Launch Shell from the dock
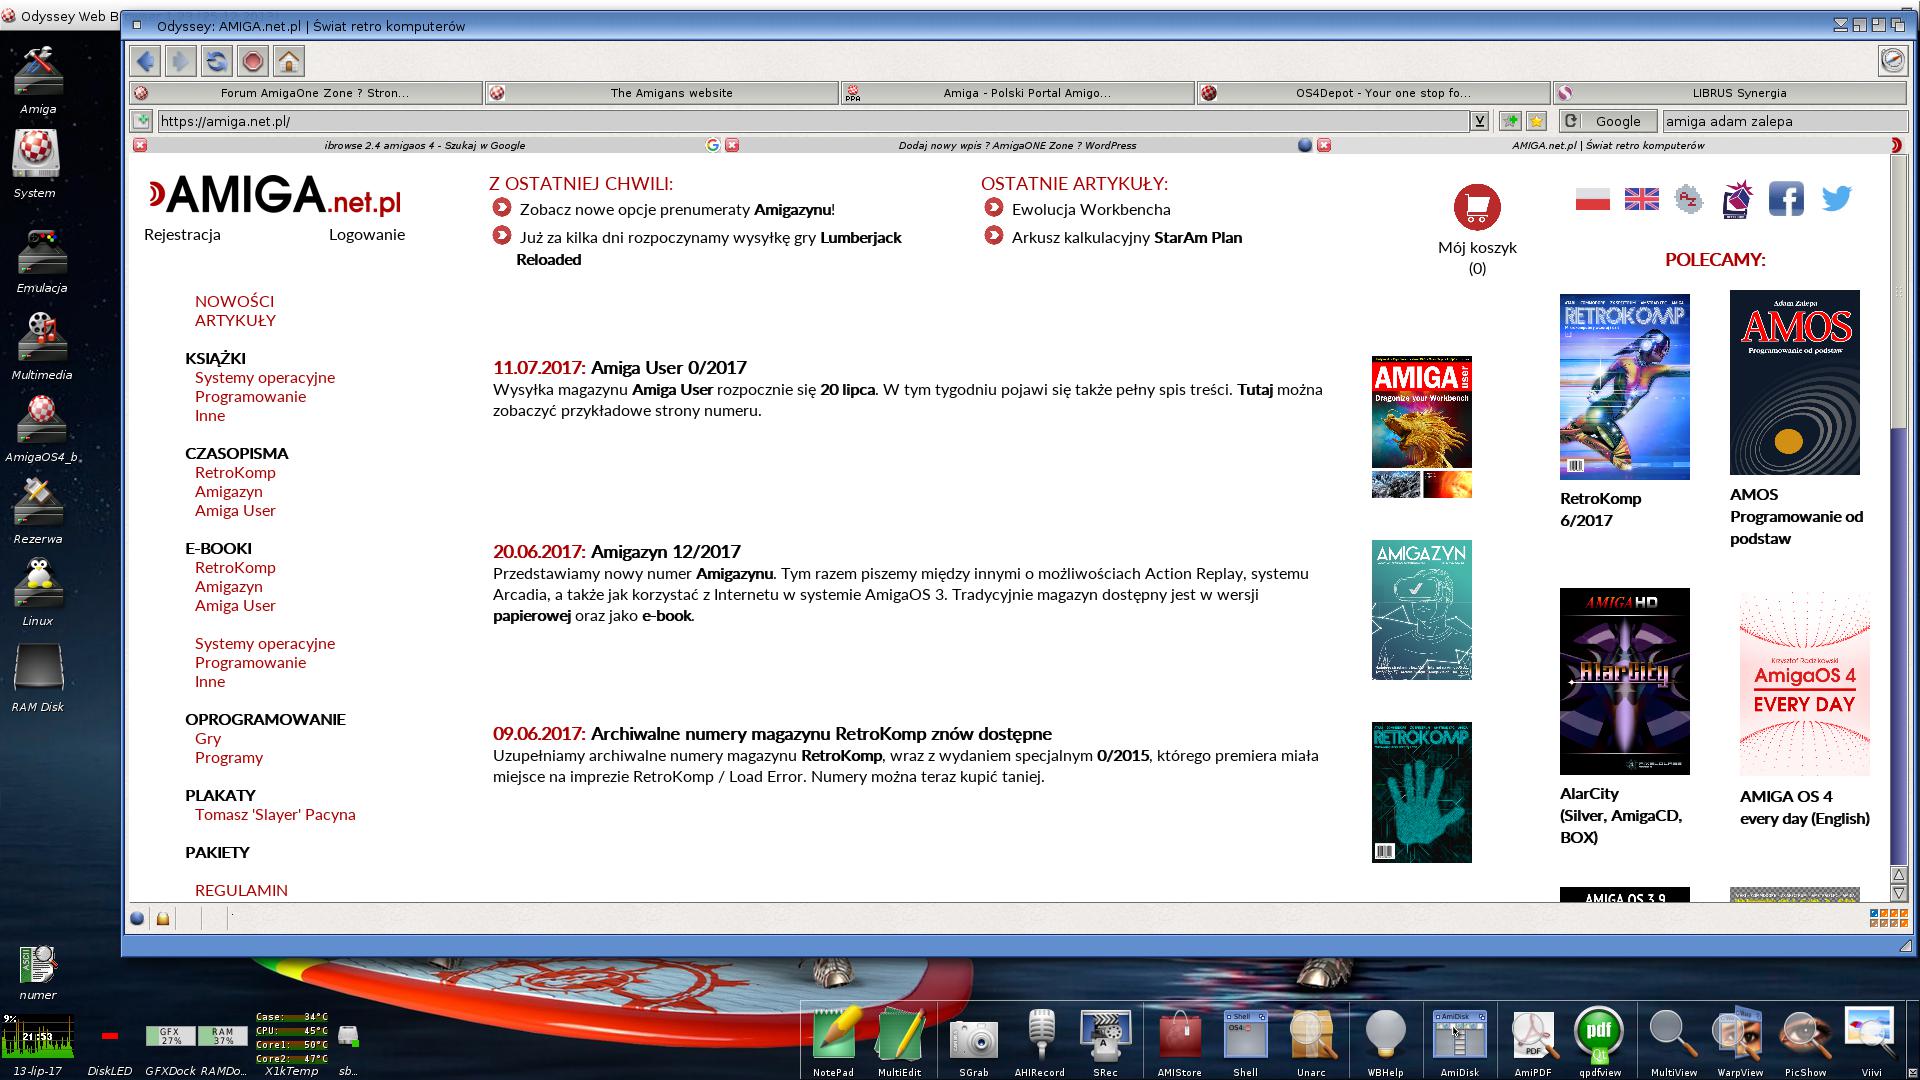Viewport: 1920px width, 1080px height. click(x=1245, y=1034)
